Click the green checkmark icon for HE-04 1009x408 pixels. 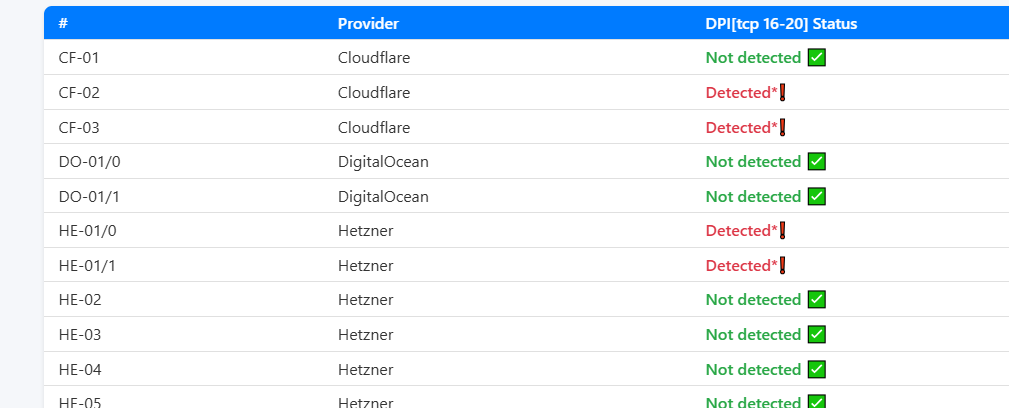click(816, 370)
